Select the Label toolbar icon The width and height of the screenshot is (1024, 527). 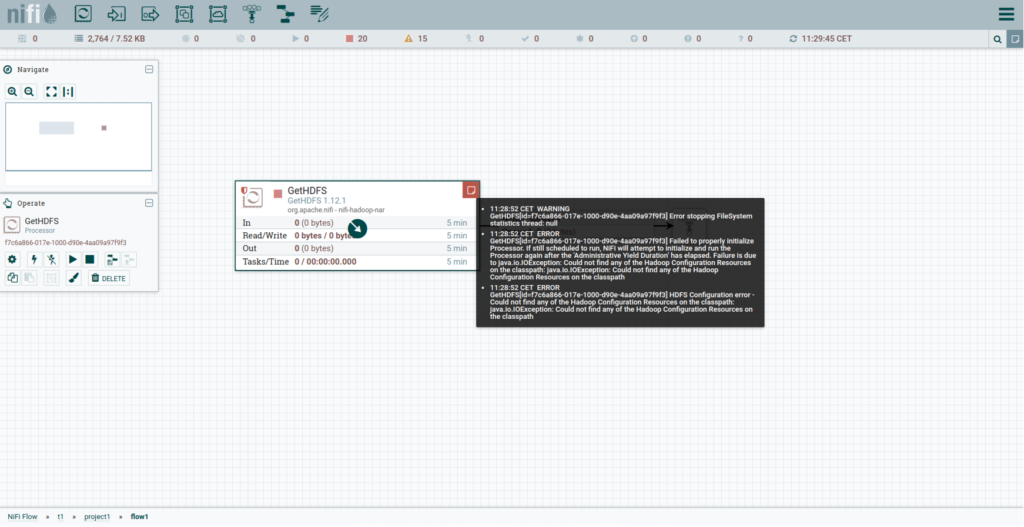319,13
